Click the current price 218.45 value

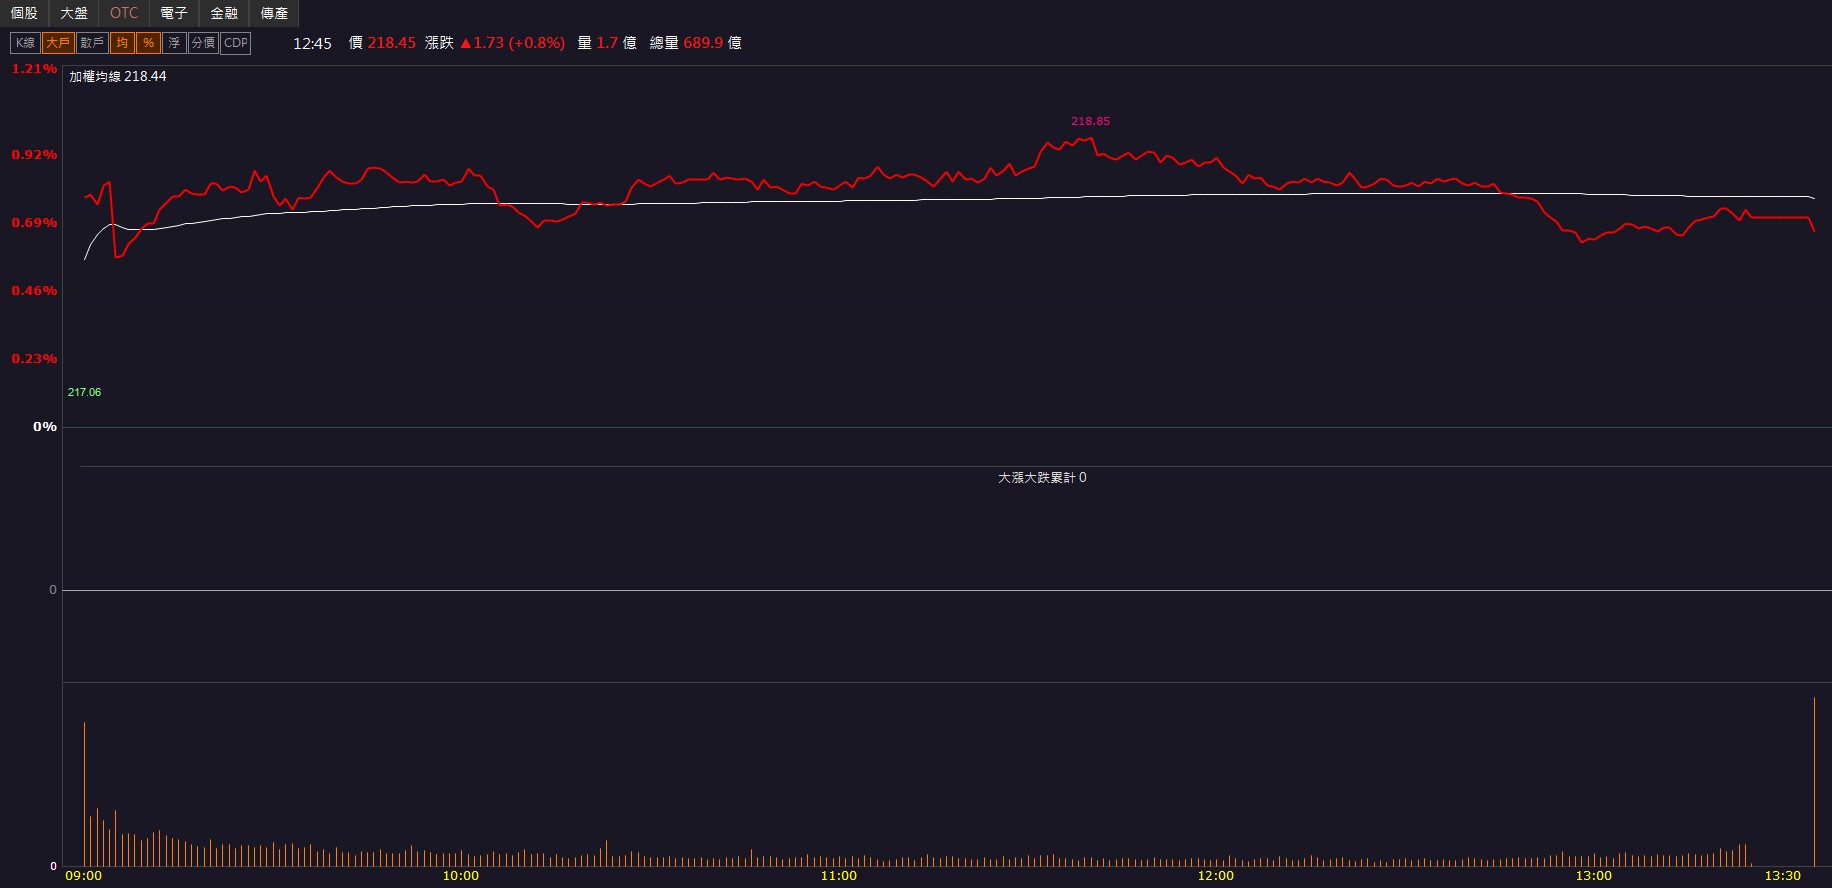[x=391, y=43]
